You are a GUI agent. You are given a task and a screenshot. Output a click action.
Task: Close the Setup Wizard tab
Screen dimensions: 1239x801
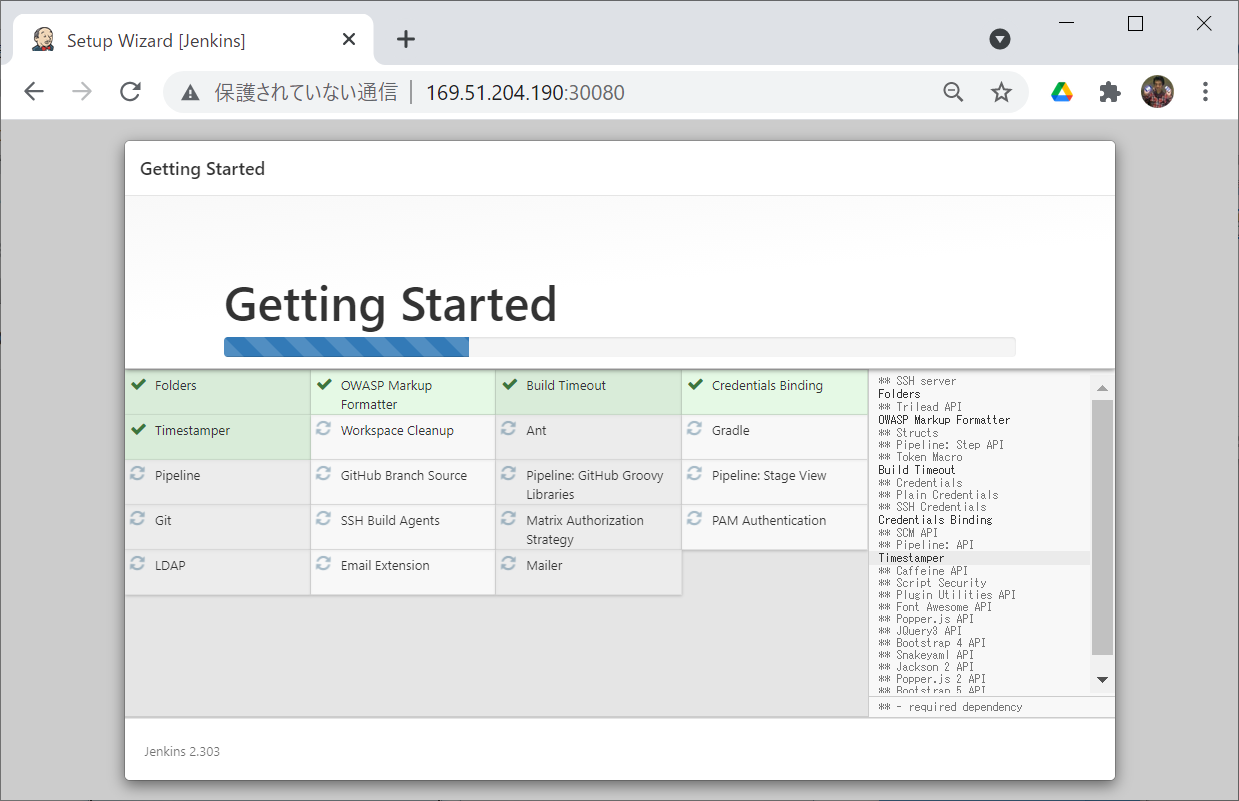pos(349,39)
